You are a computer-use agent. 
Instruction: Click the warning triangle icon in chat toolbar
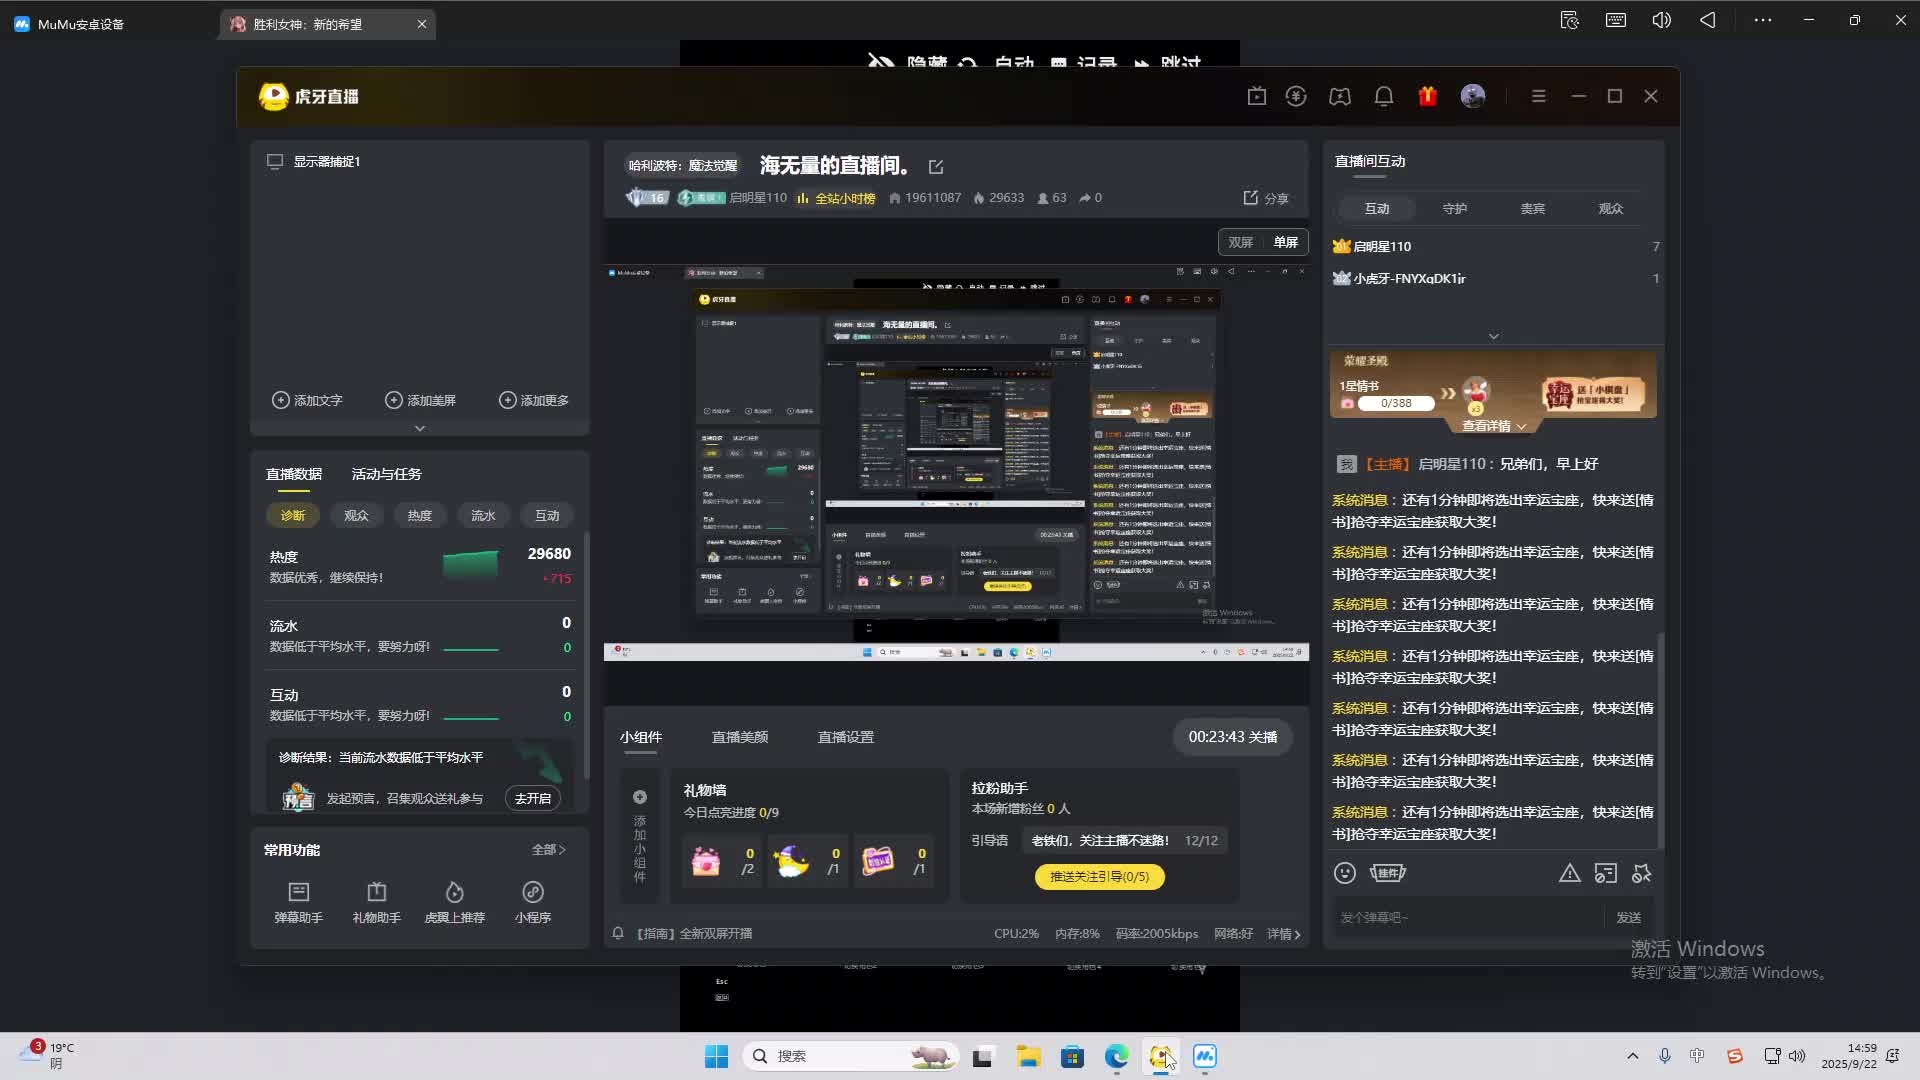[x=1569, y=873]
